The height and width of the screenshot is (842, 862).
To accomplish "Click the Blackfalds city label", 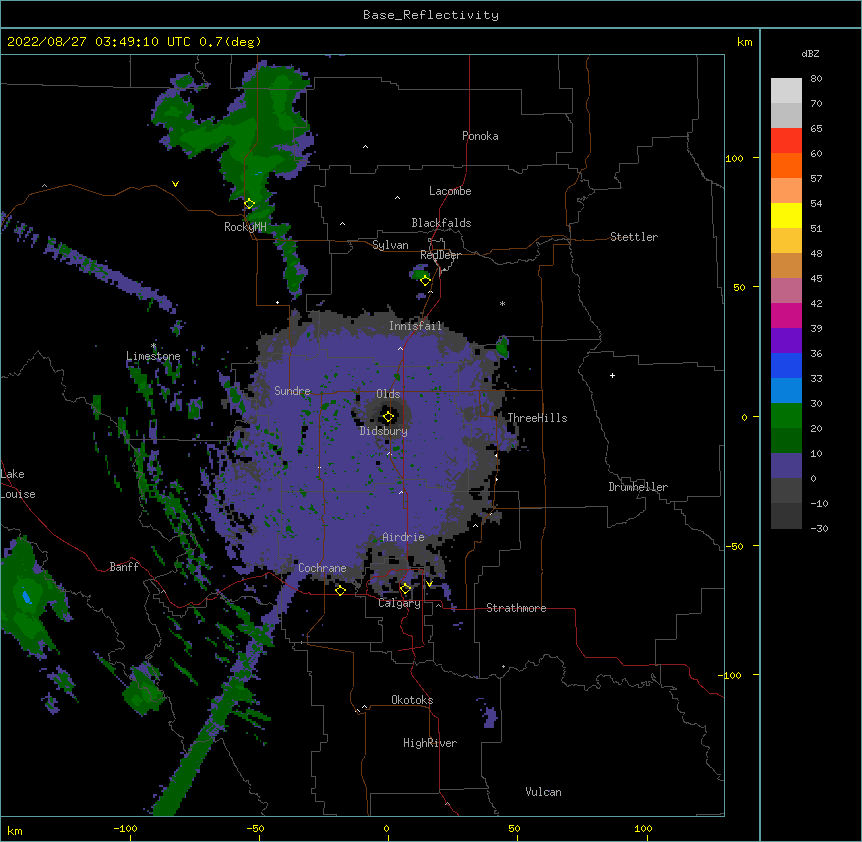I will [x=441, y=223].
